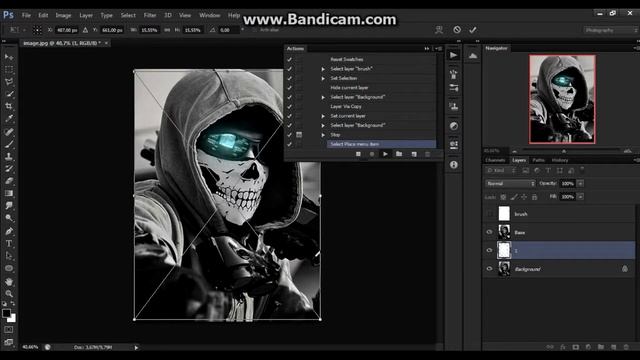The width and height of the screenshot is (640, 360).
Task: Begin recording with Actions record button
Action: [371, 154]
